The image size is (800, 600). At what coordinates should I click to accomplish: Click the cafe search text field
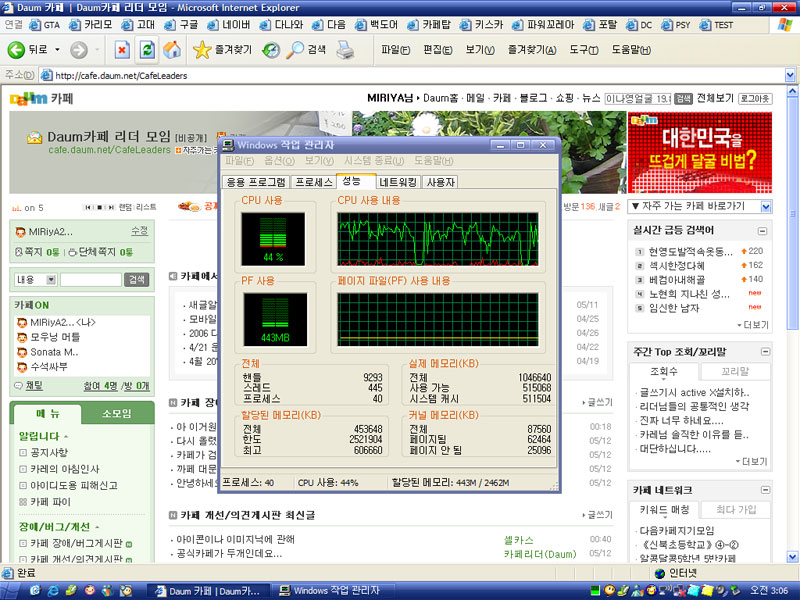click(x=91, y=280)
